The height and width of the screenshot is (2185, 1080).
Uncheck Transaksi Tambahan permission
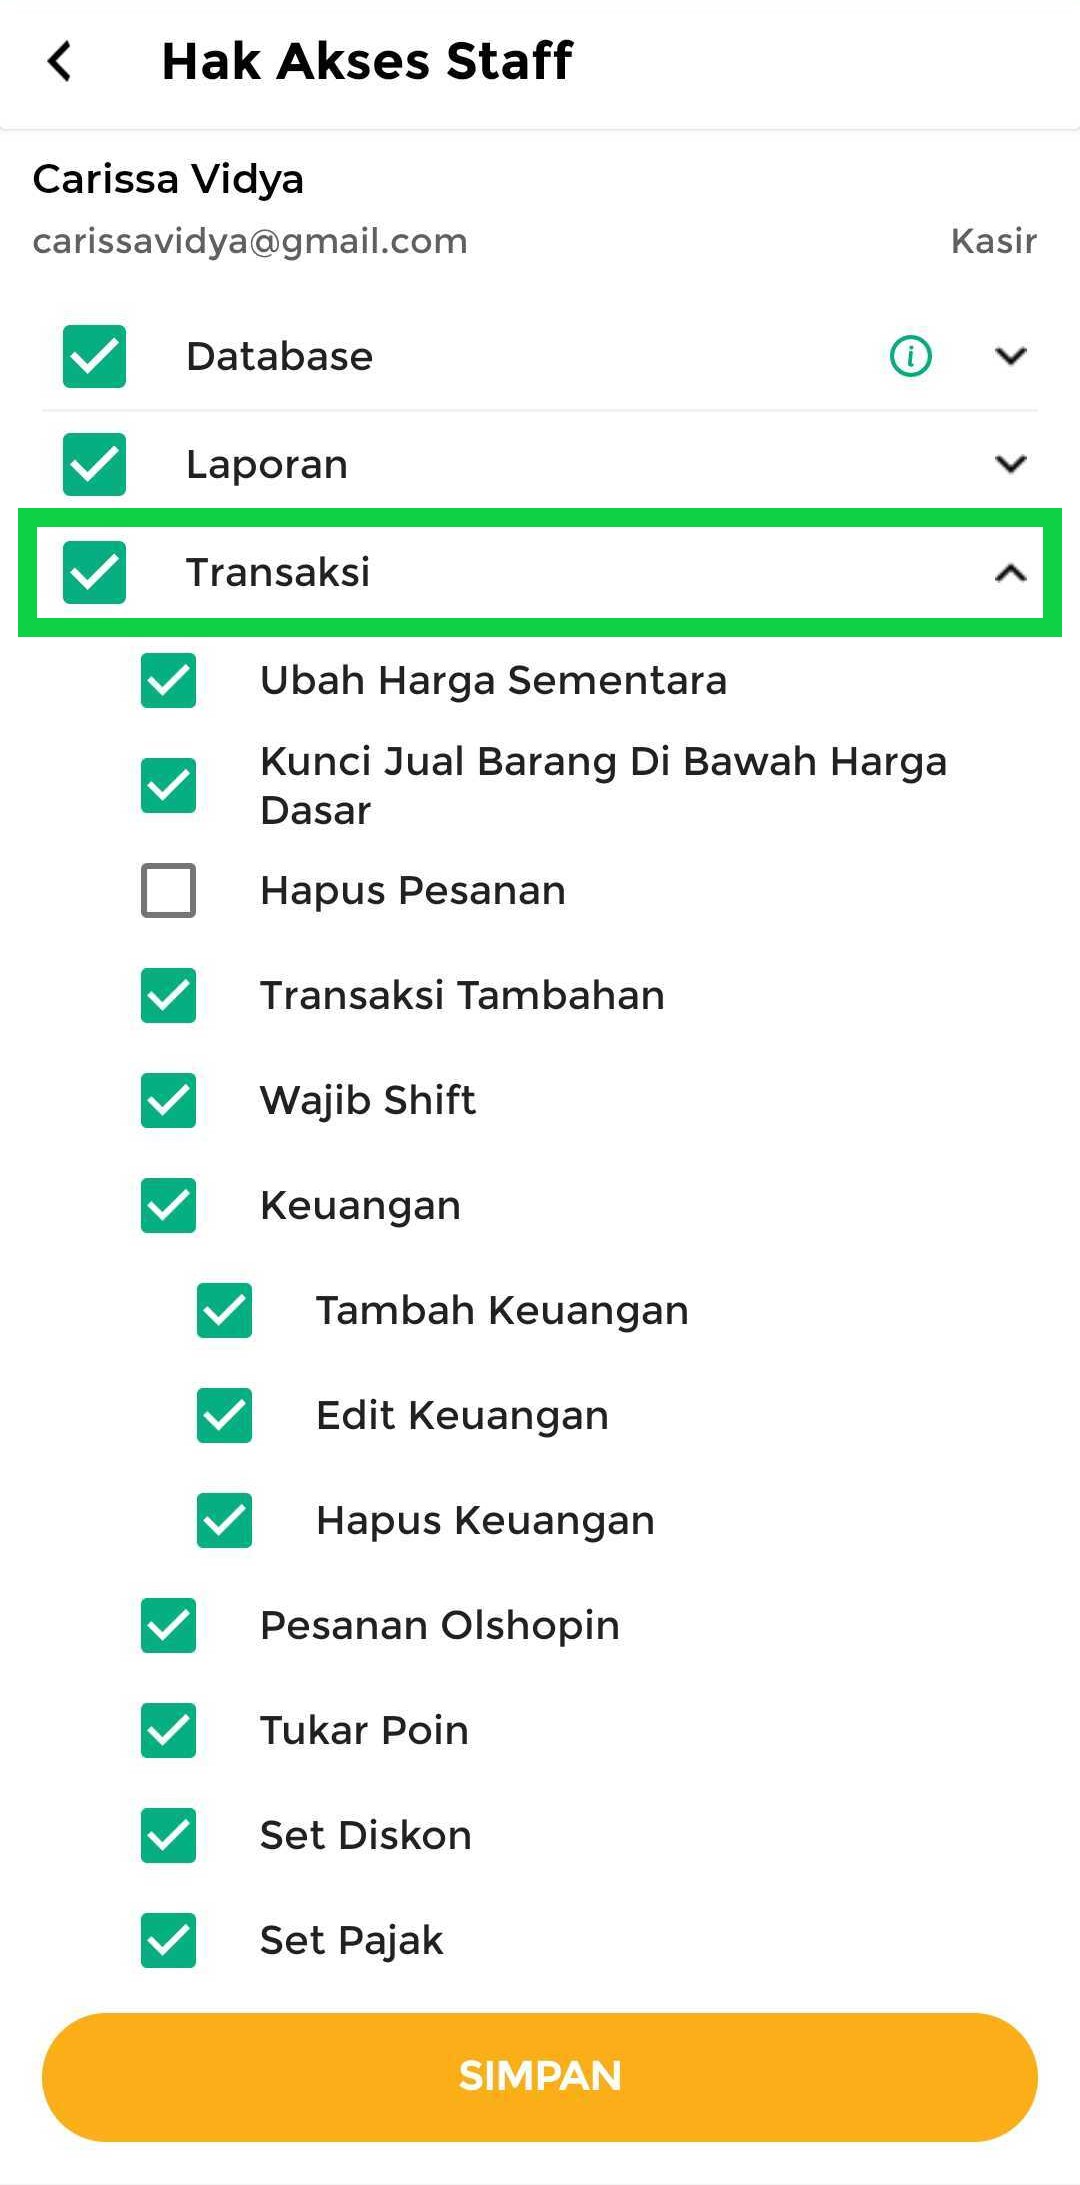pos(168,995)
